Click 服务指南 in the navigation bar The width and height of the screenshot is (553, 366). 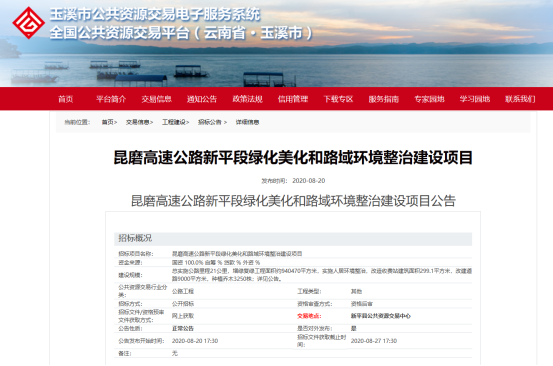pos(384,99)
